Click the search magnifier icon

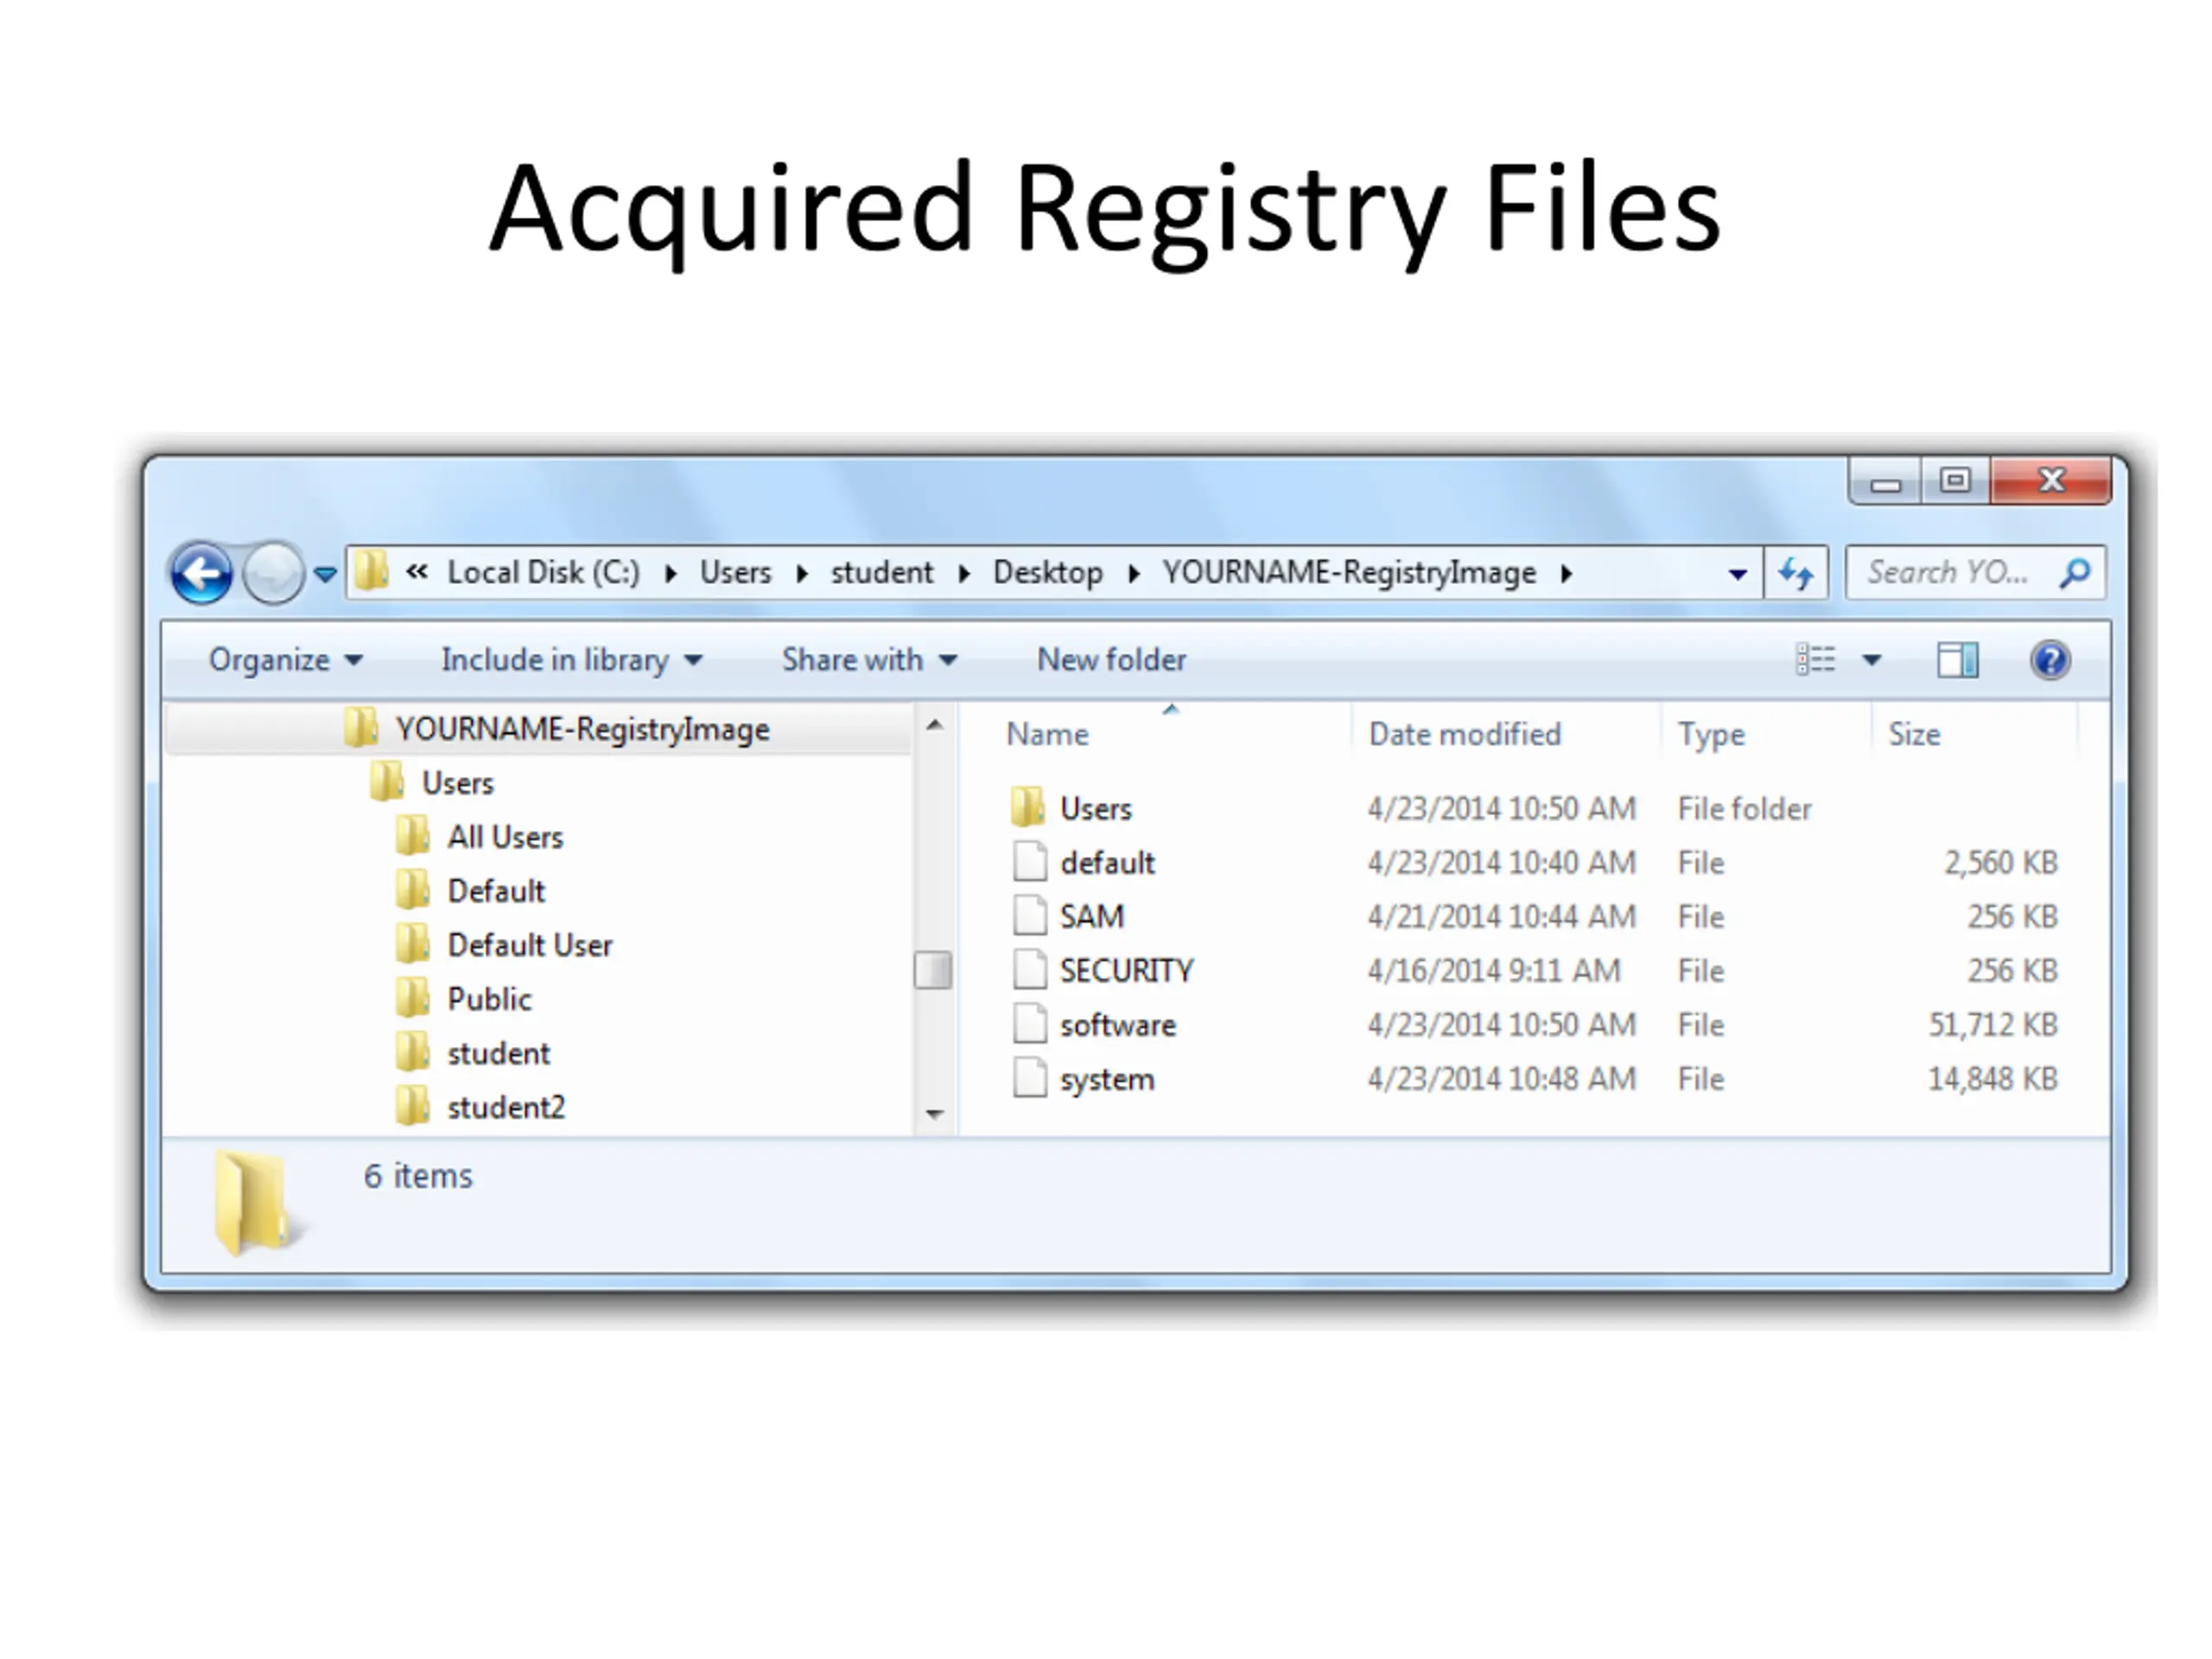coord(2075,573)
